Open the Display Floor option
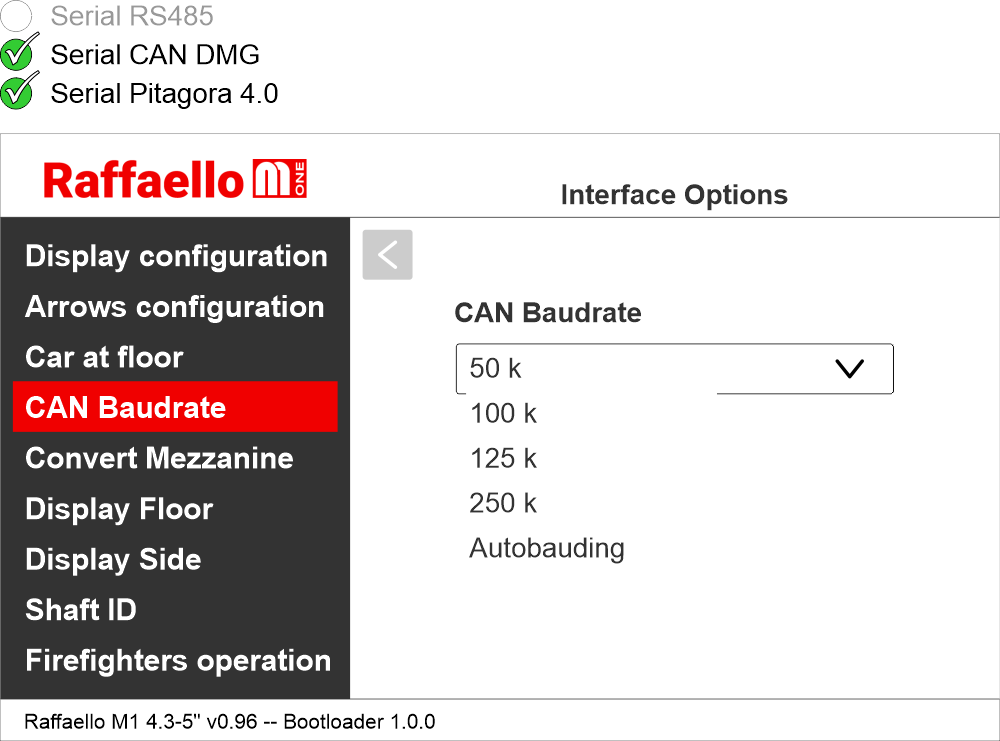1000x741 pixels. pyautogui.click(x=119, y=509)
